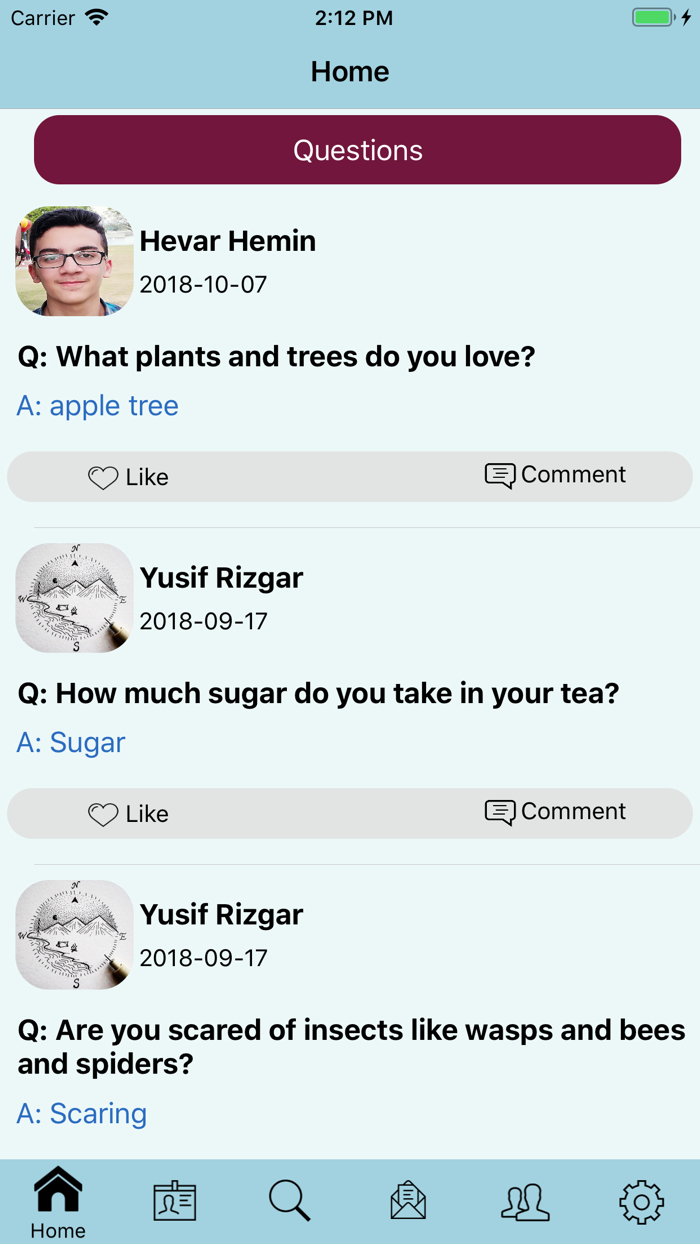The width and height of the screenshot is (700, 1244).
Task: Tap the search magnifier icon
Action: click(290, 1200)
